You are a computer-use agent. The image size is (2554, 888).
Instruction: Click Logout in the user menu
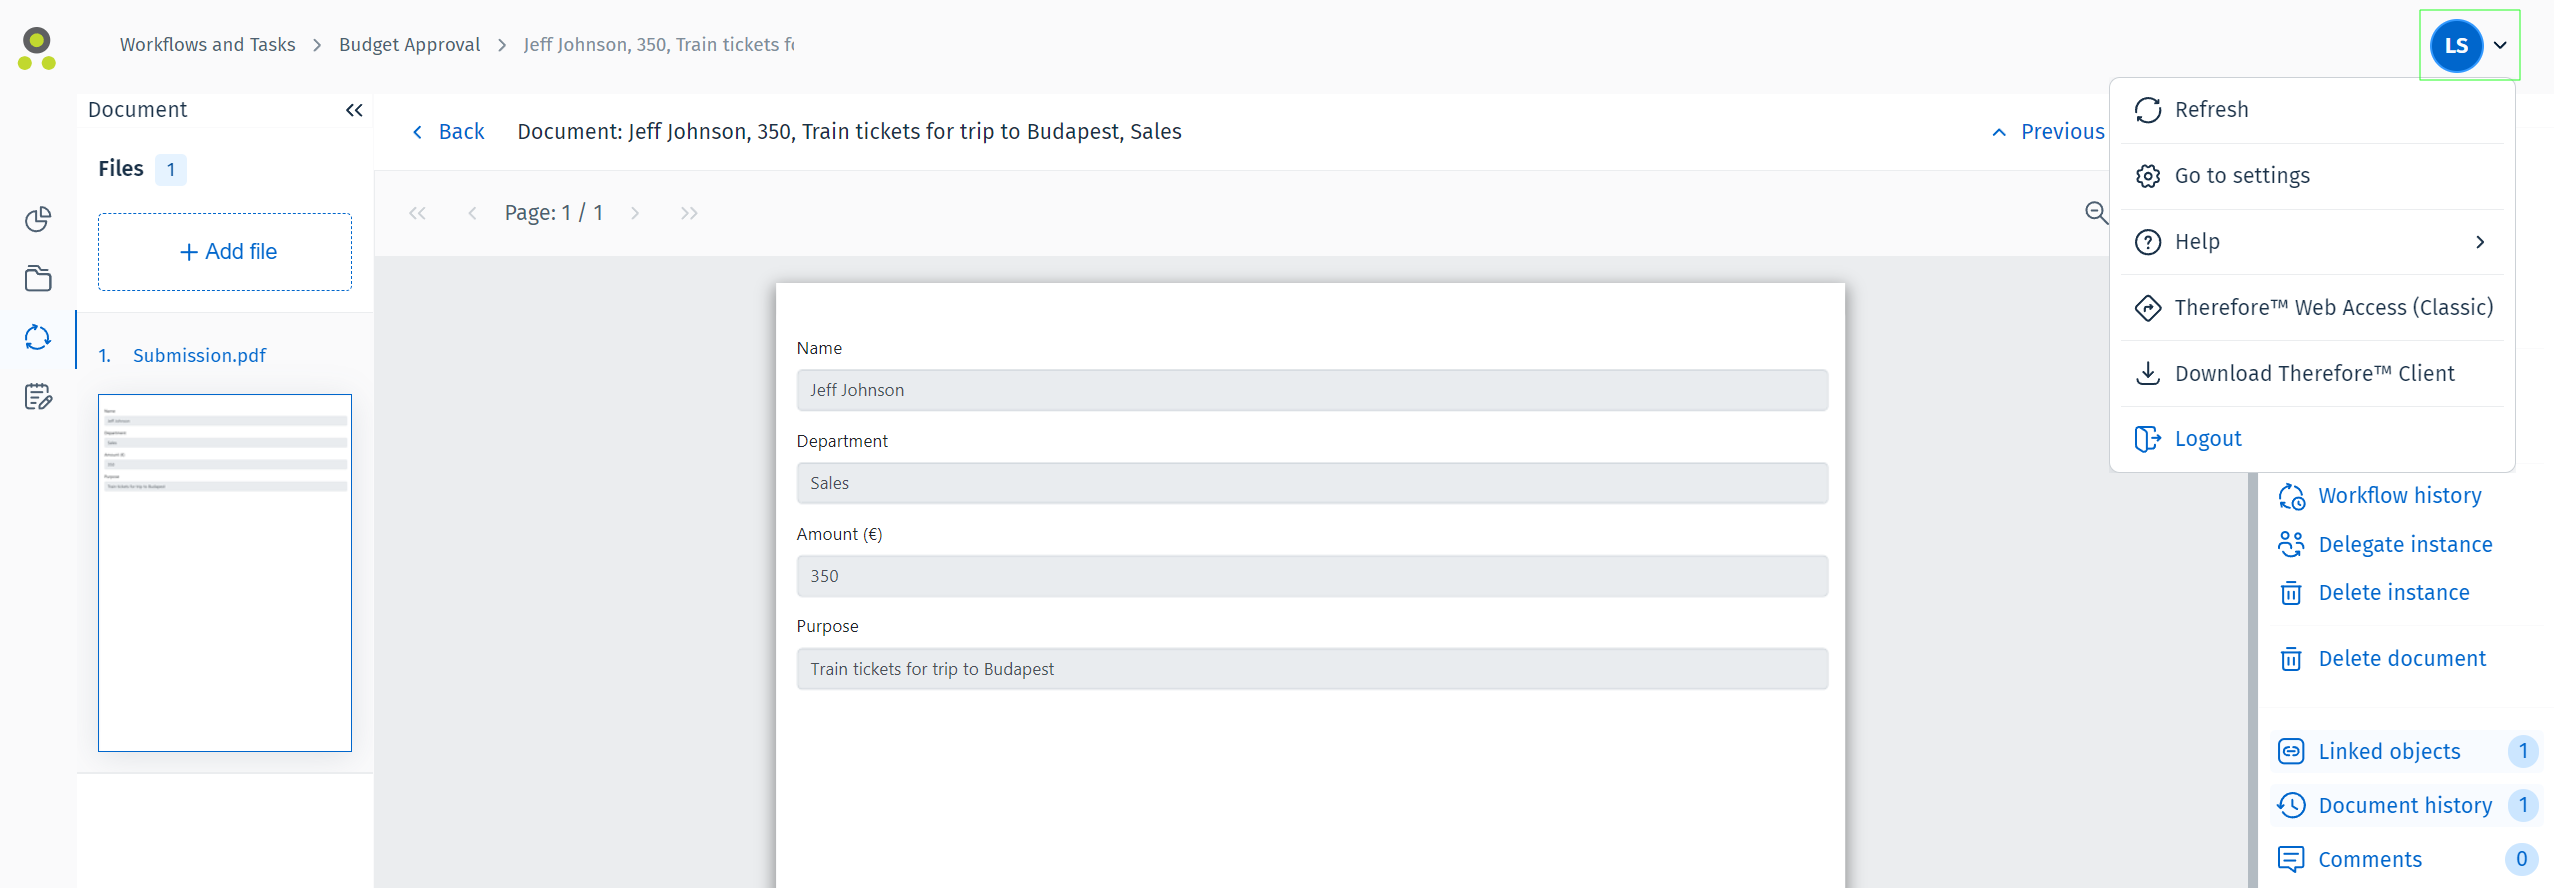pos(2207,439)
